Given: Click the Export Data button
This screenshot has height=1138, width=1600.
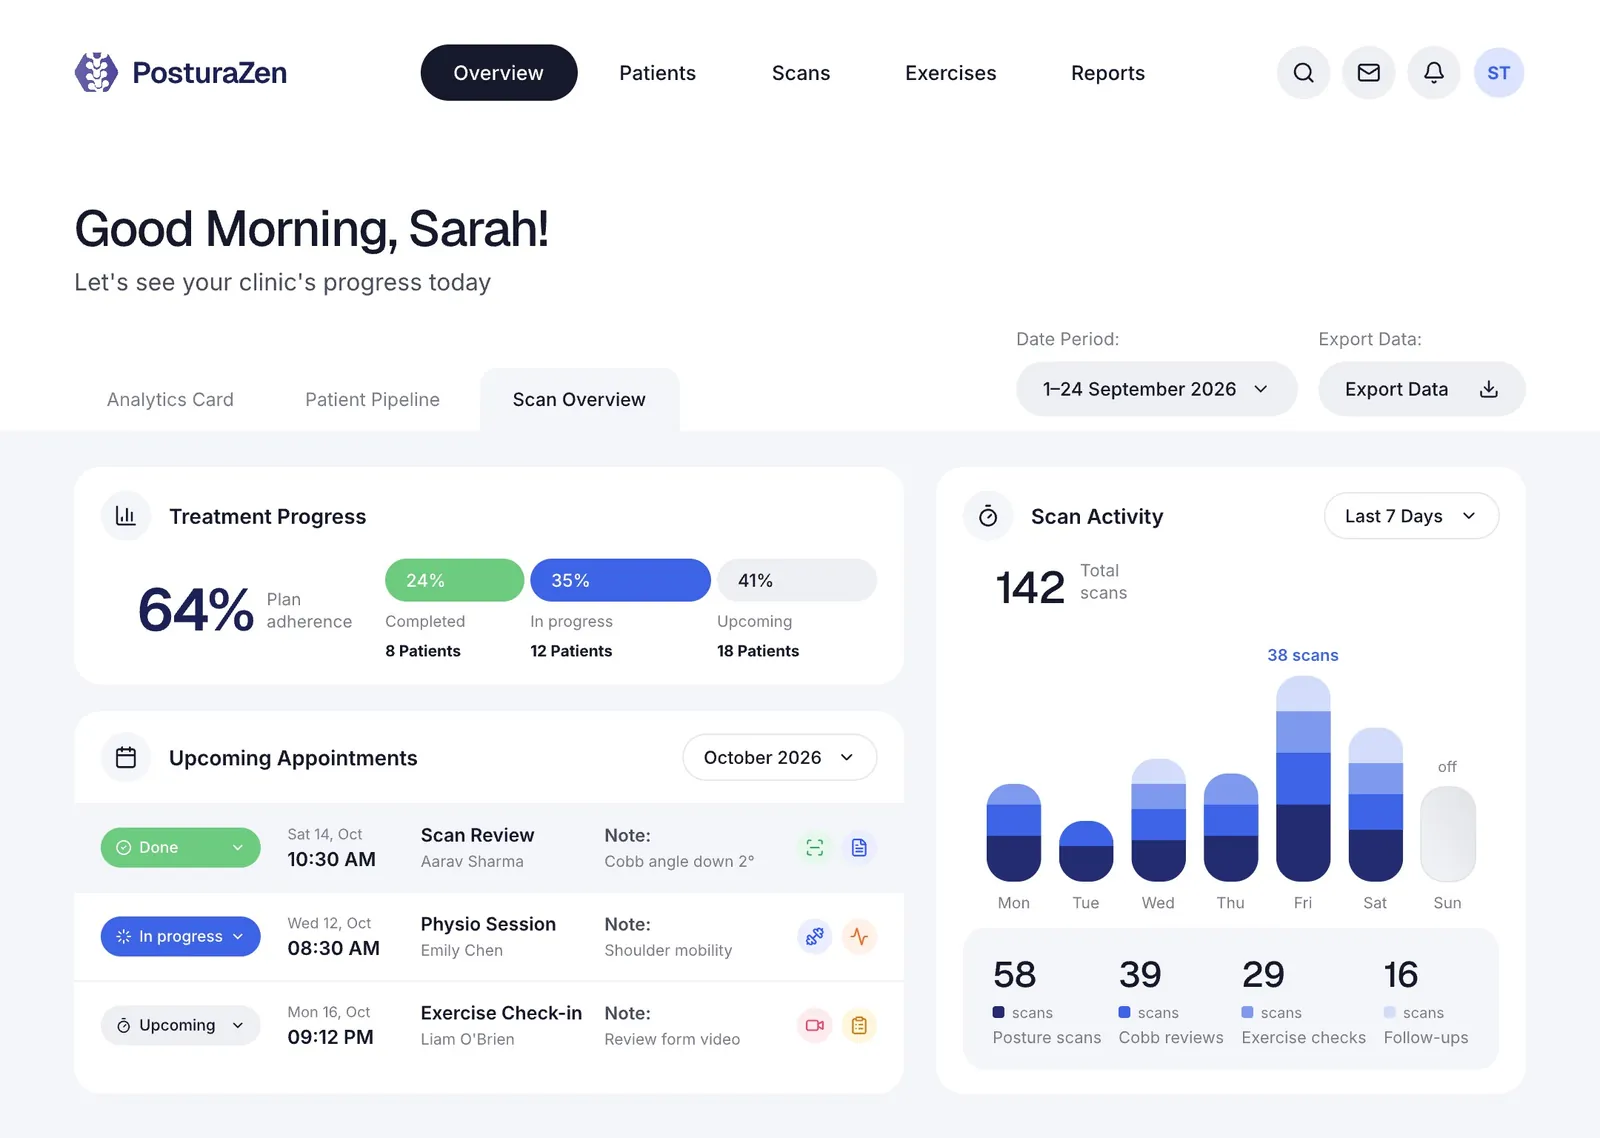Looking at the screenshot, I should (1421, 389).
